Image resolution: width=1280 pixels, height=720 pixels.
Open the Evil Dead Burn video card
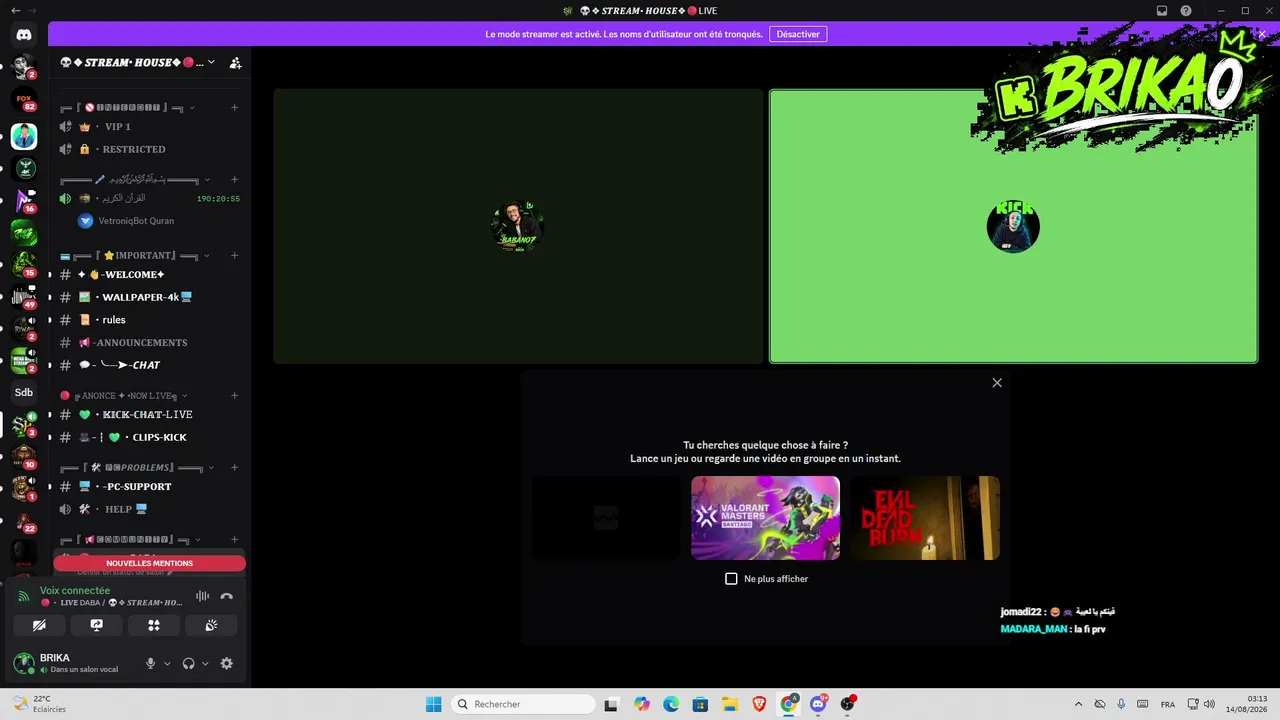click(x=925, y=518)
